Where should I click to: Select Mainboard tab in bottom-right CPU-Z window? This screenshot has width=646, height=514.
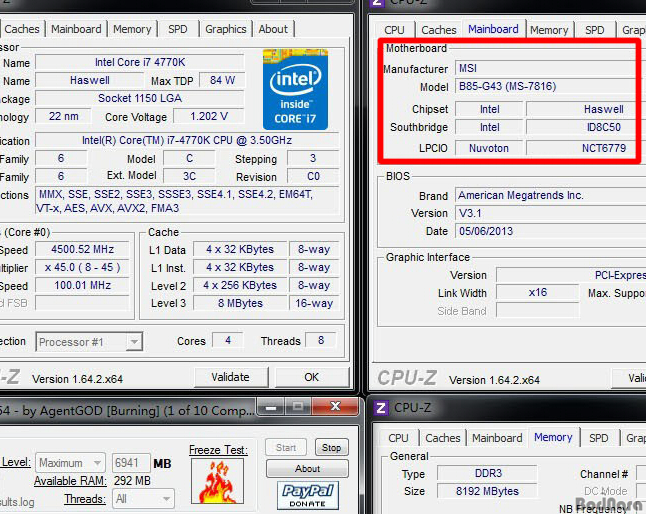coord(497,438)
